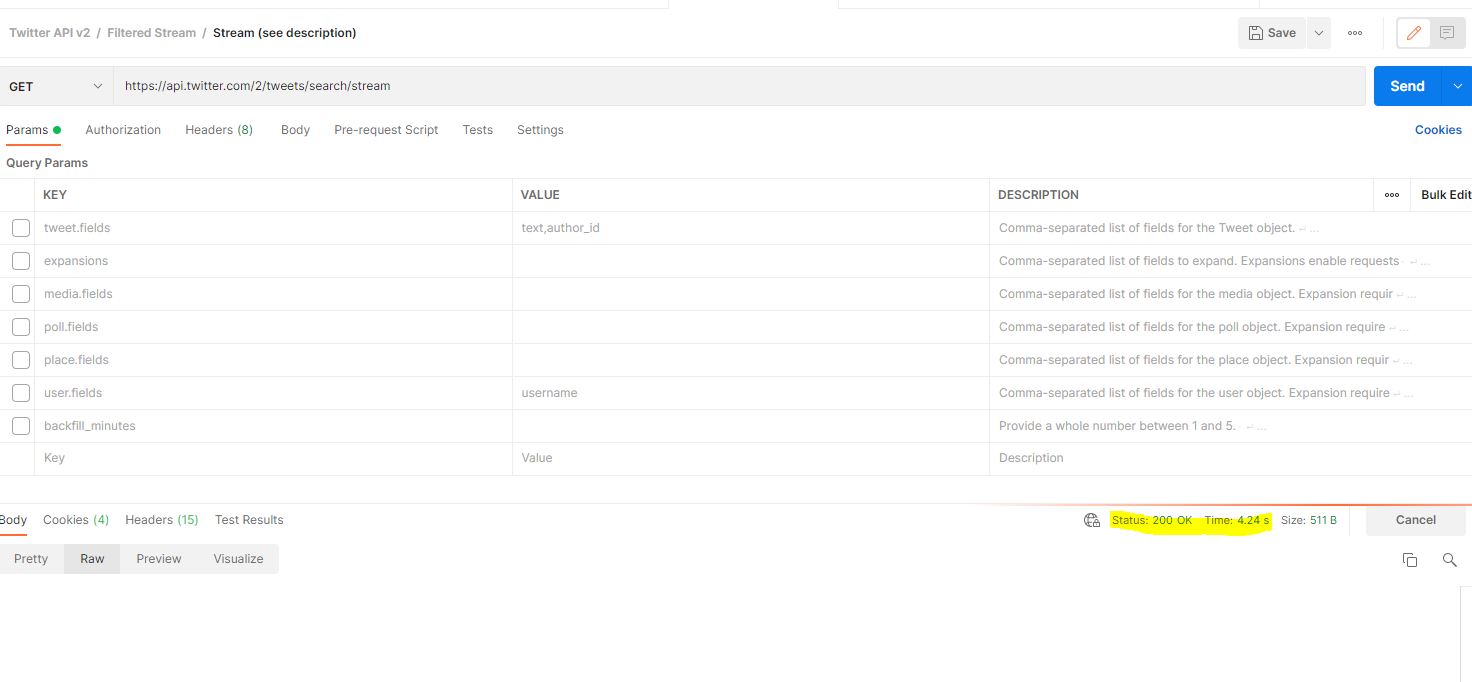
Task: Open the response Headers (15) tab
Action: point(162,520)
